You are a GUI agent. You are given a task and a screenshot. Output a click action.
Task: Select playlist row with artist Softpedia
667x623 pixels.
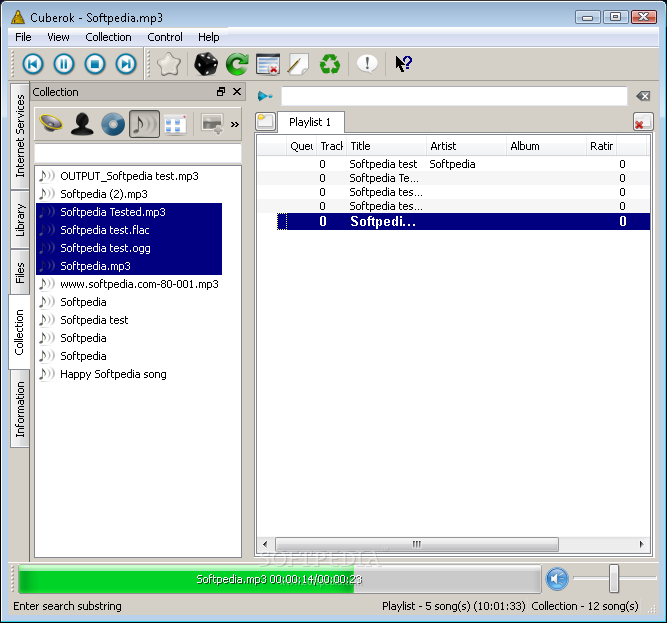point(453,164)
